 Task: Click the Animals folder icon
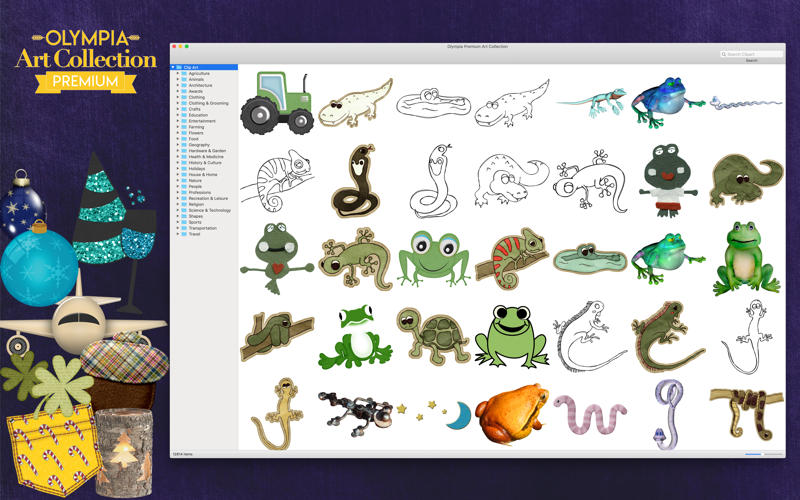coord(185,79)
